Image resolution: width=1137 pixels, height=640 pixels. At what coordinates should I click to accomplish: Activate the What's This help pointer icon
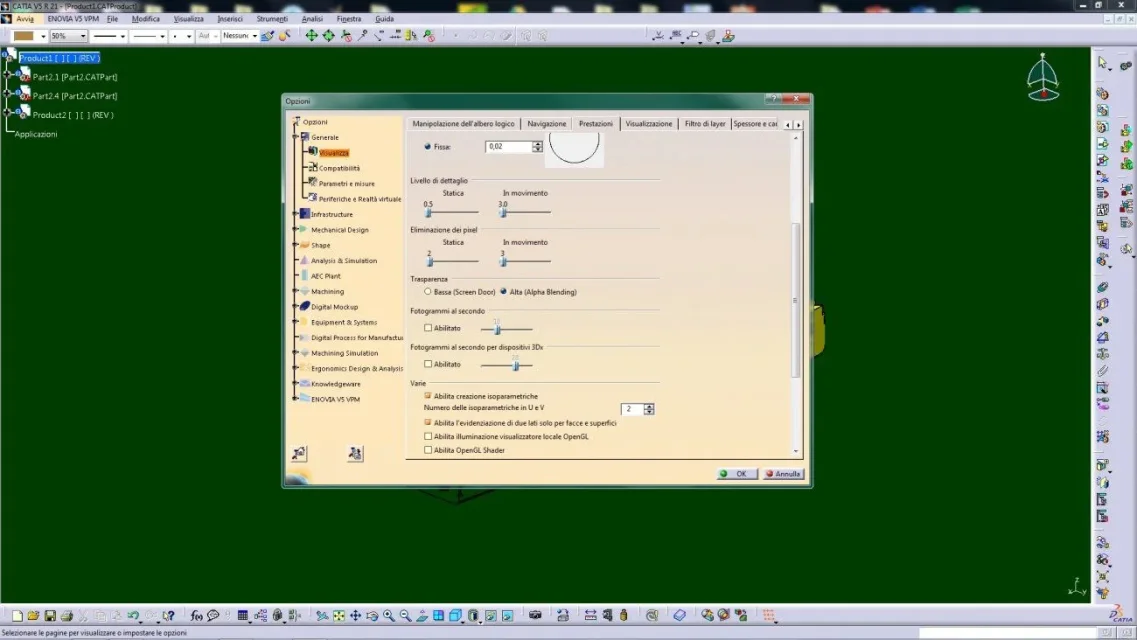(x=168, y=616)
